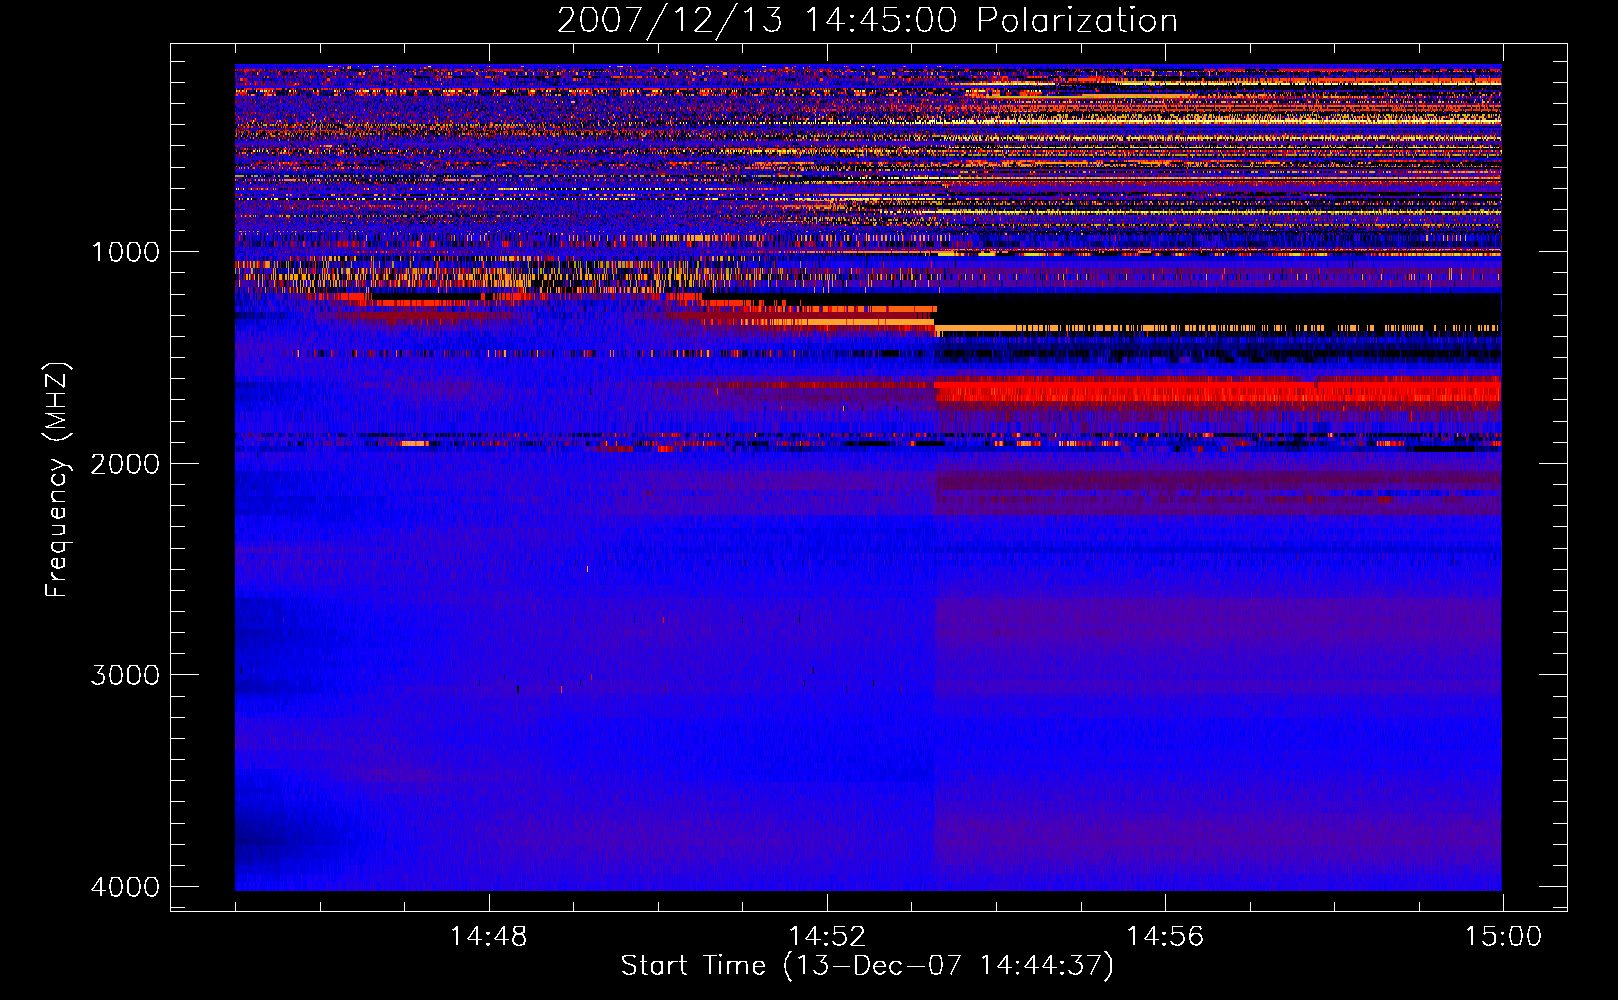This screenshot has width=1618, height=1000.
Task: Click the 2000 frequency tick label
Action: tap(125, 463)
